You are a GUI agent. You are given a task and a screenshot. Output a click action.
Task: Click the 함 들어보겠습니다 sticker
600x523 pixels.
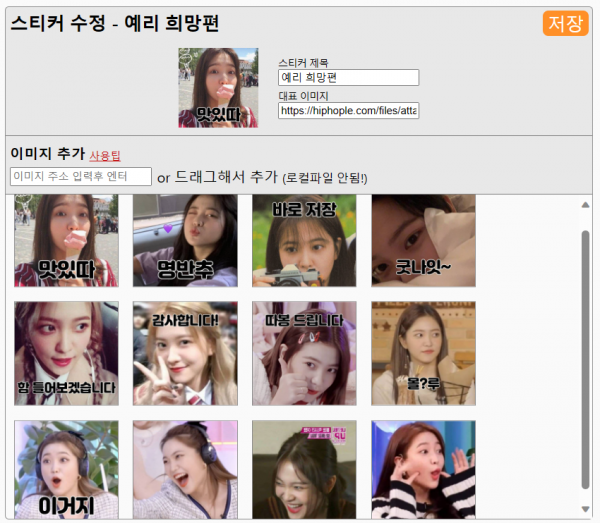point(66,353)
